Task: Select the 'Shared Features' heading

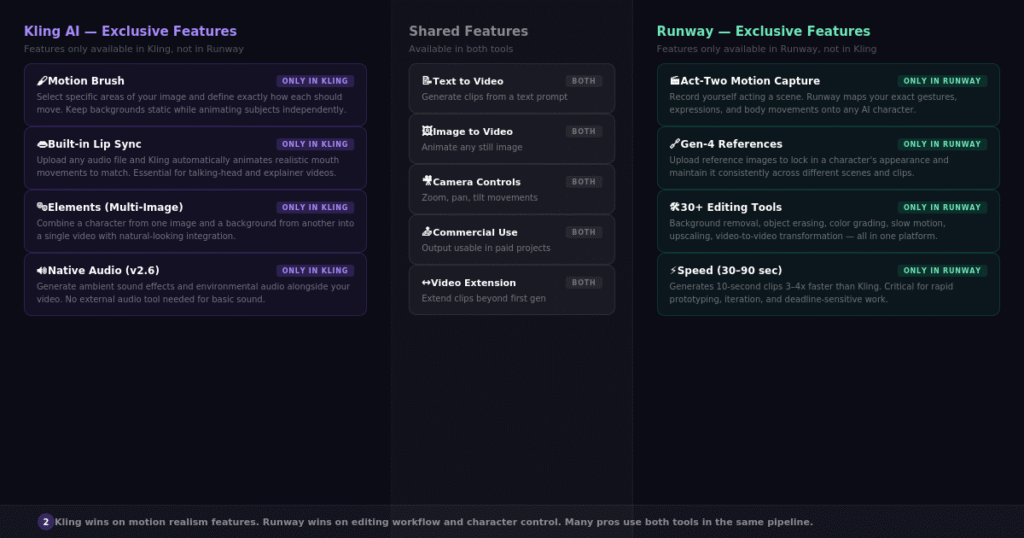Action: (468, 31)
